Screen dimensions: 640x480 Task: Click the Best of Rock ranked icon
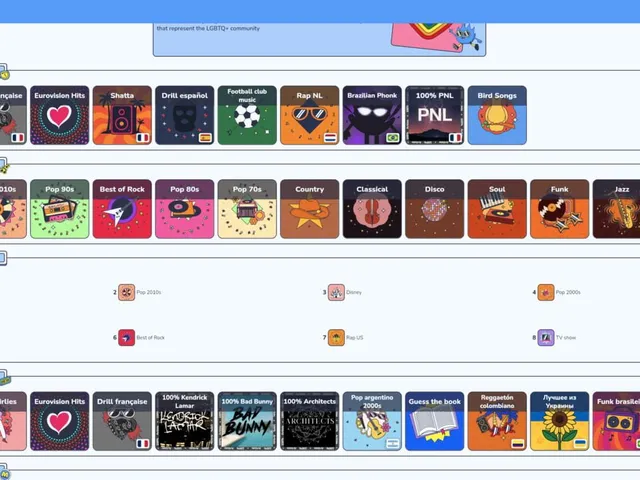pos(127,338)
